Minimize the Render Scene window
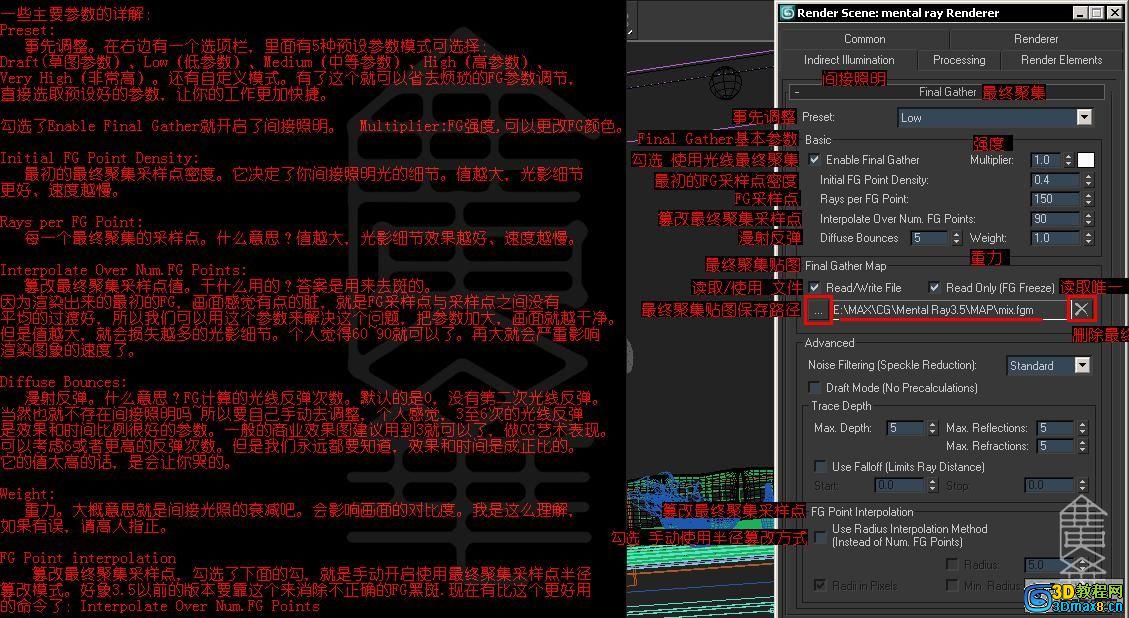The height and width of the screenshot is (618, 1129). (x=1080, y=12)
